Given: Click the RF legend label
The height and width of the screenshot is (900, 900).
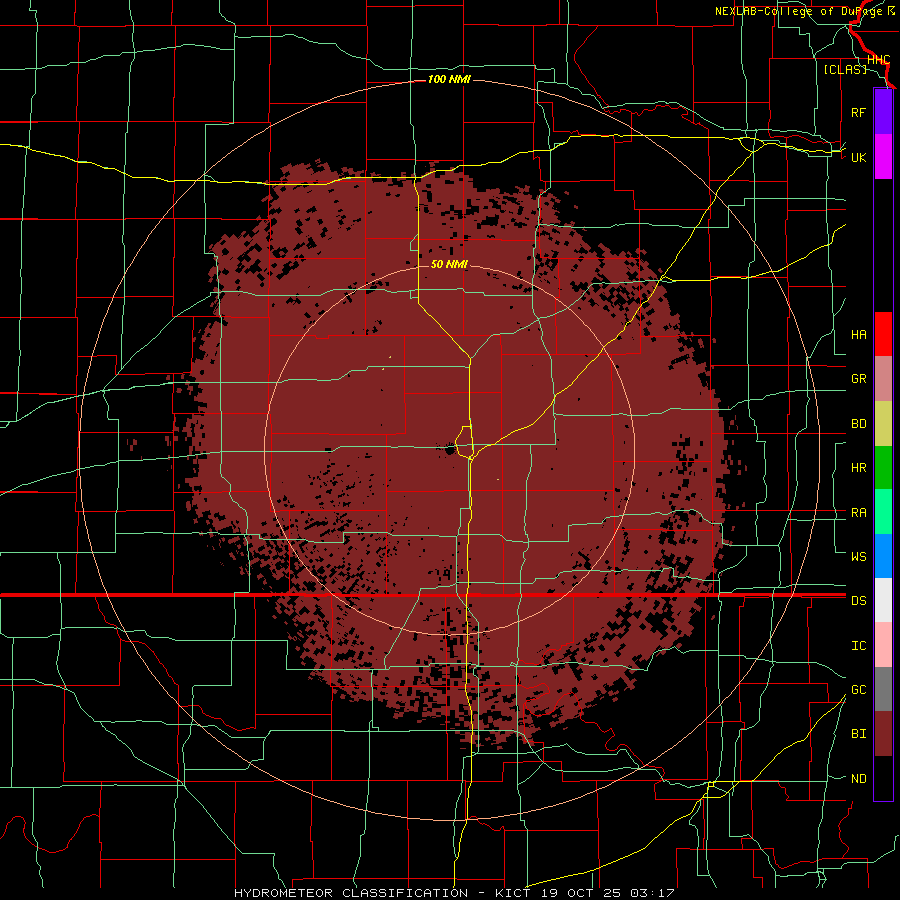Looking at the screenshot, I should click(858, 112).
